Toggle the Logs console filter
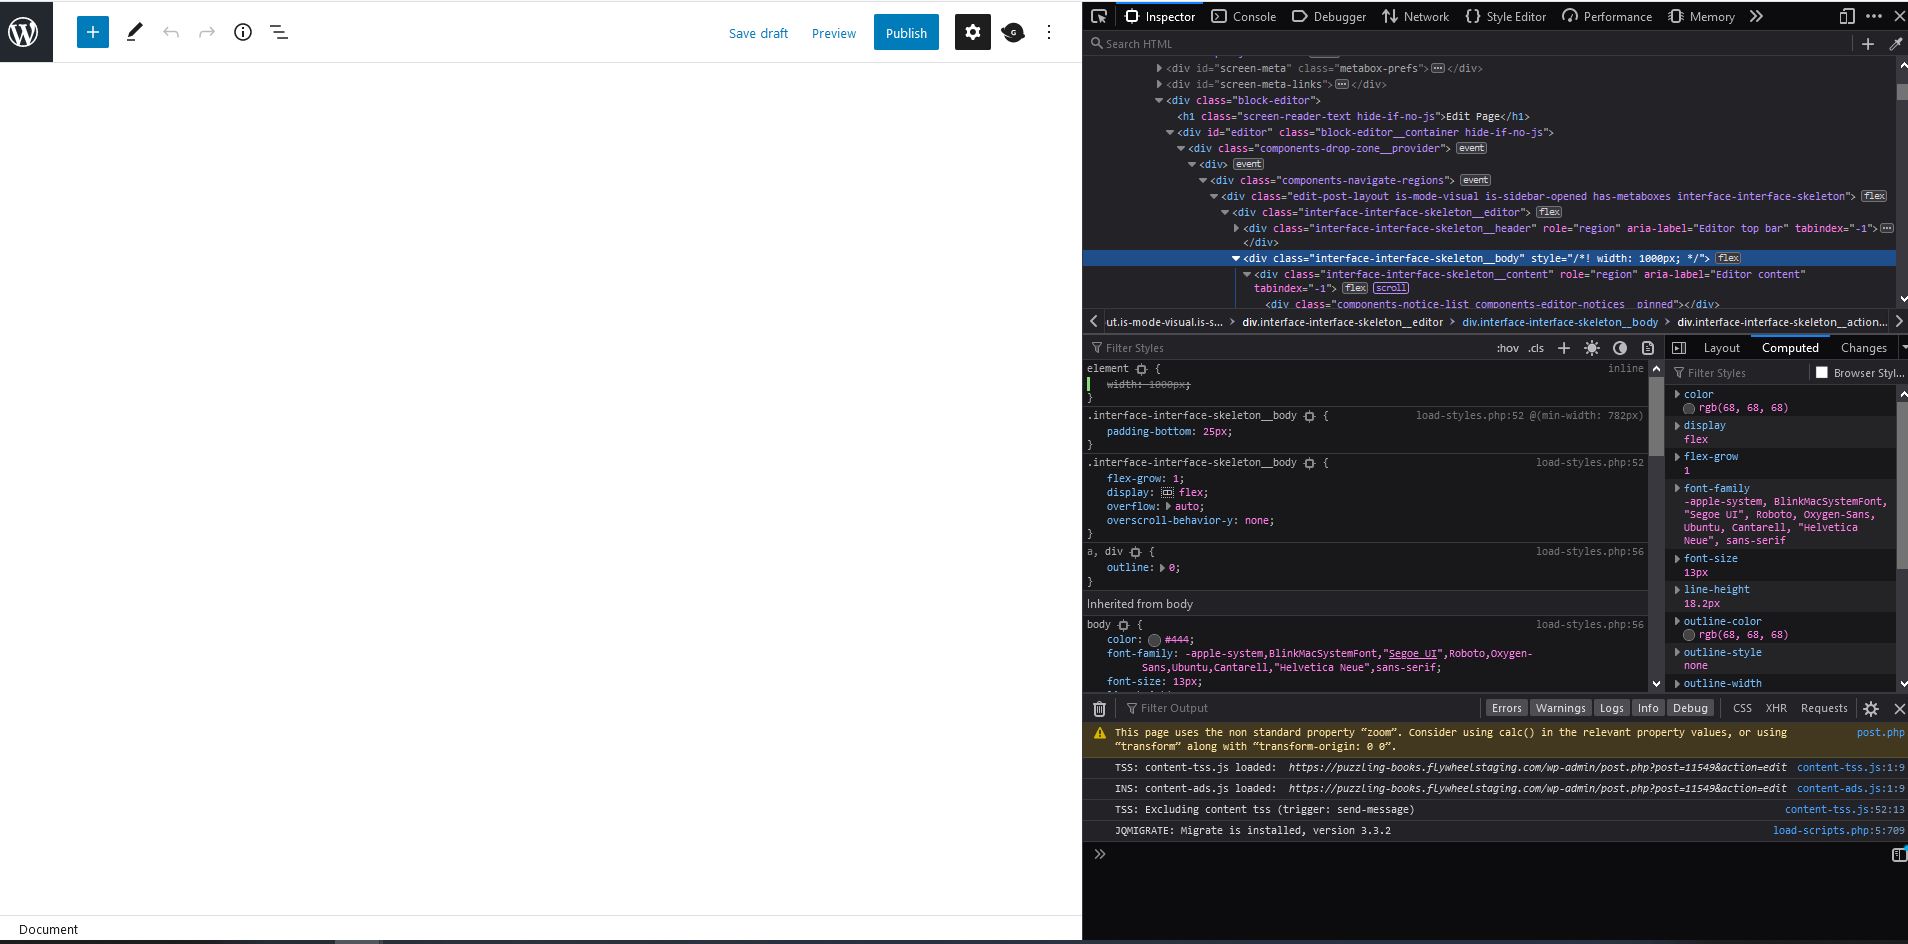This screenshot has height=944, width=1908. coord(1611,708)
